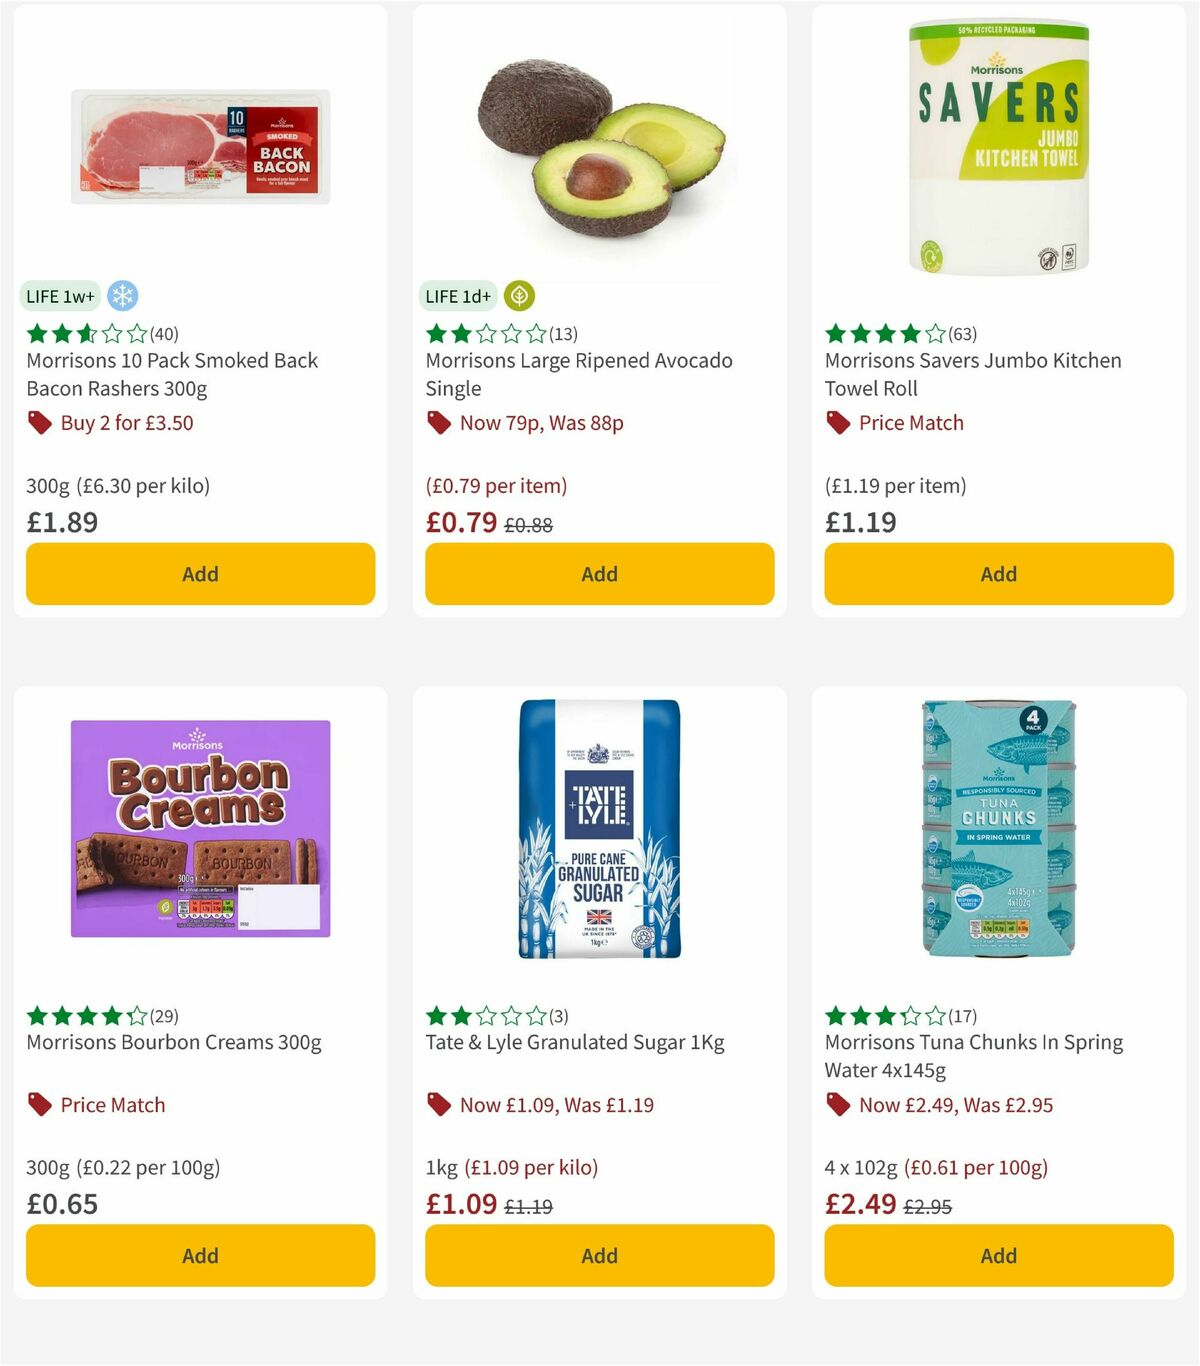Viewport: 1200px width, 1366px height.
Task: Click the Price Match tag icon on kitchen towel
Action: click(x=838, y=423)
